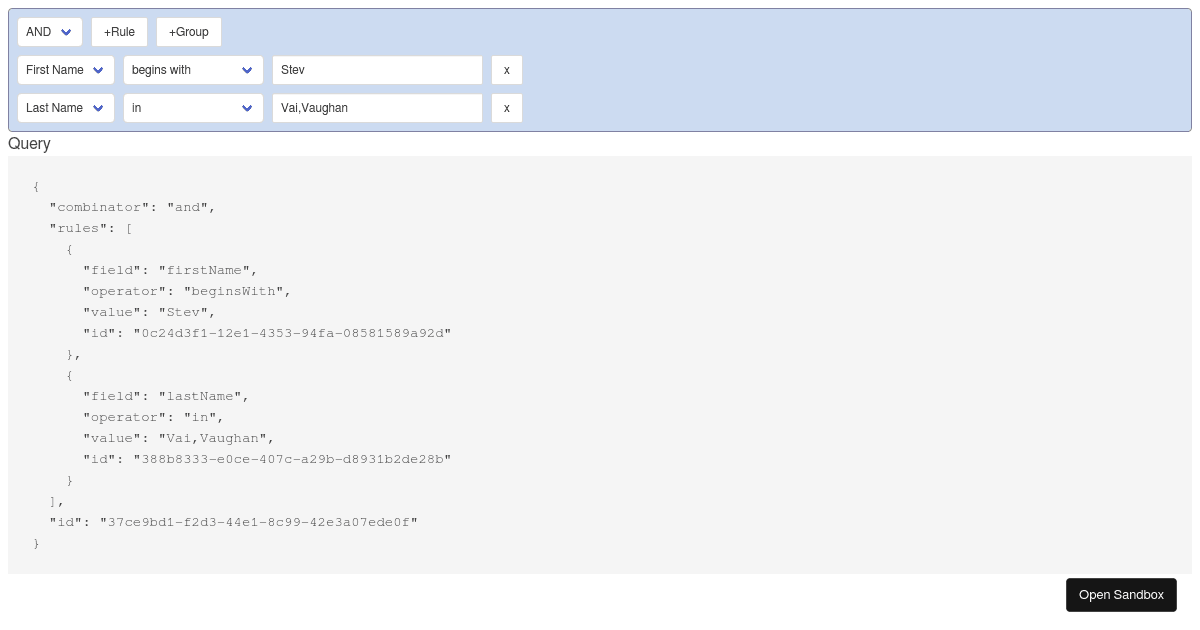
Task: Add a new rule with +Rule
Action: (119, 31)
